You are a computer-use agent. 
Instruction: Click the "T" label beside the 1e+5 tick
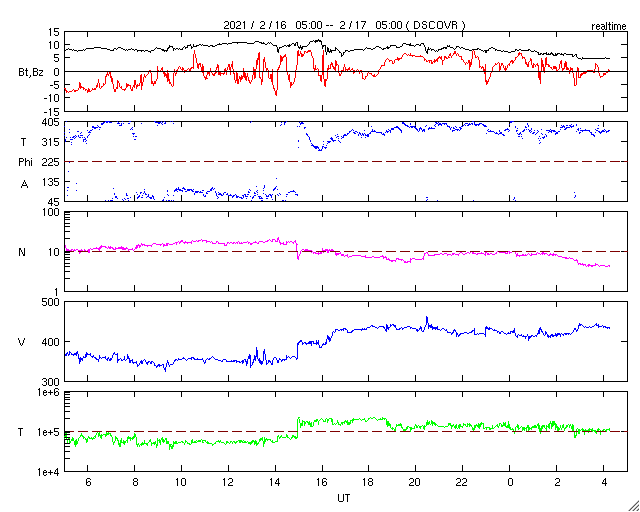pos(20,432)
